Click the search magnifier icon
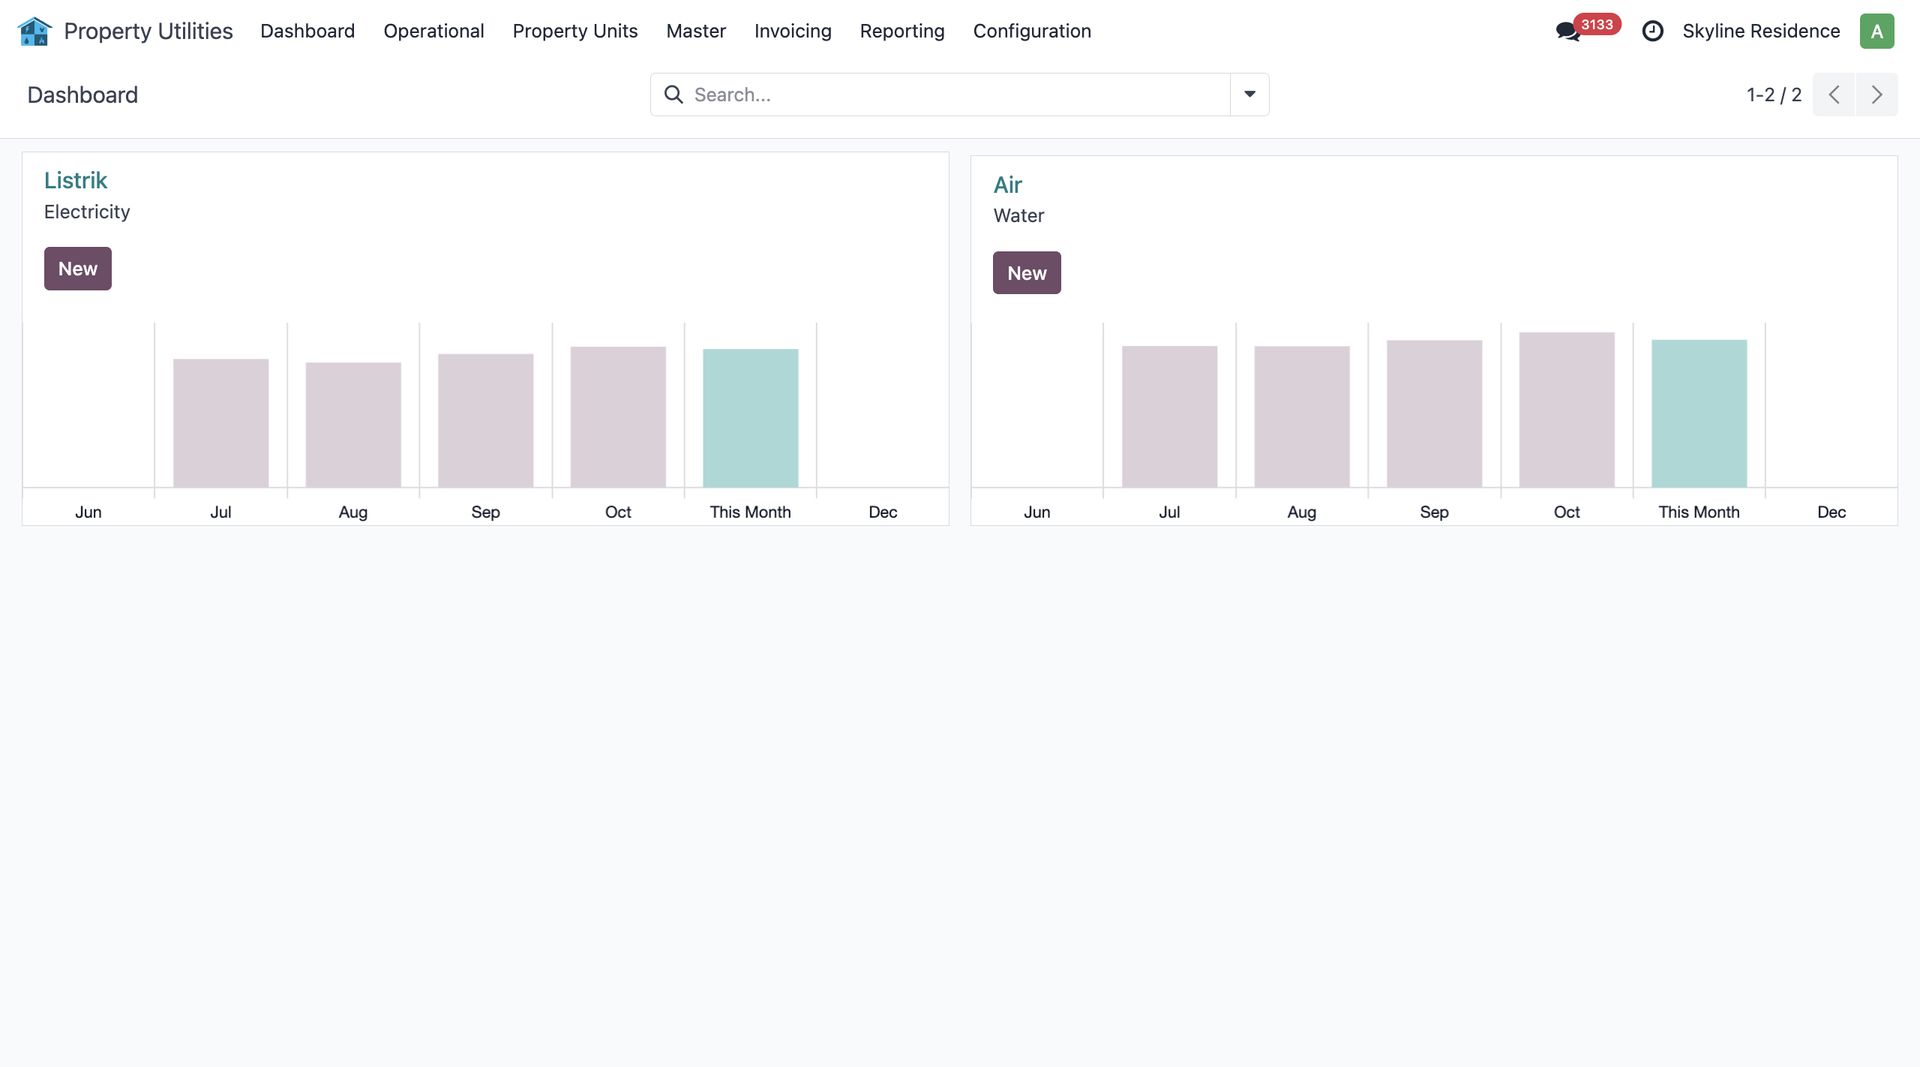1920x1067 pixels. (674, 95)
